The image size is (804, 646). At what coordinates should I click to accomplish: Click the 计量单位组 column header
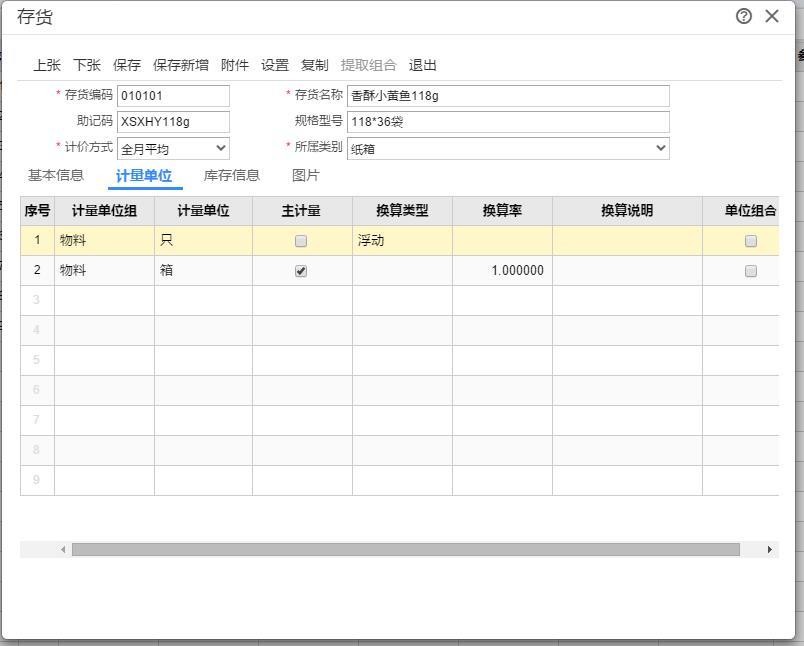[x=105, y=211]
